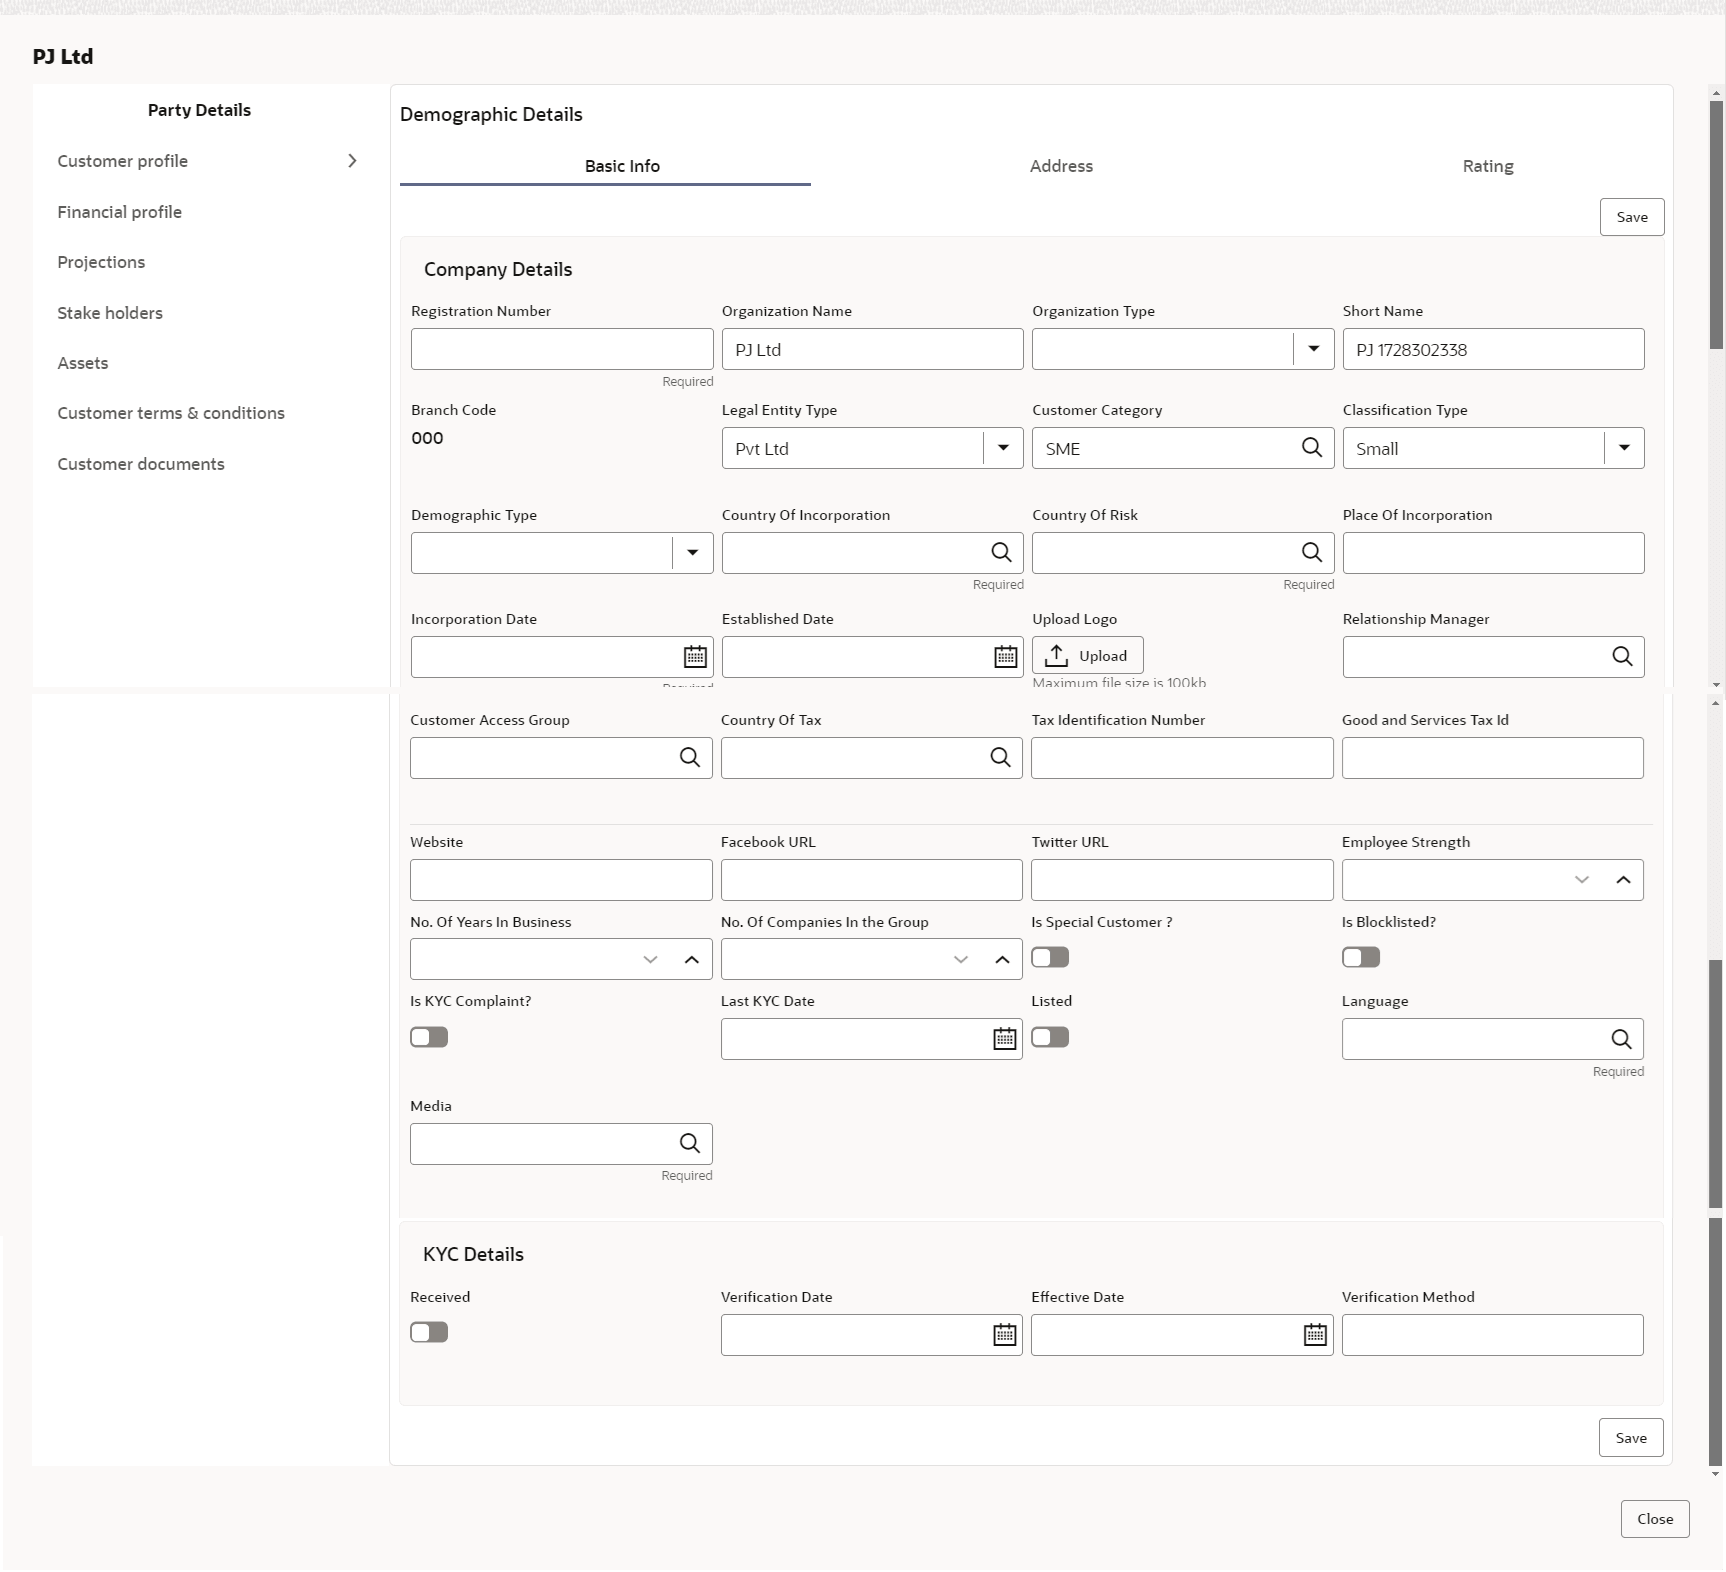The height and width of the screenshot is (1572, 1726).
Task: Open the Stake holders section
Action: pyautogui.click(x=110, y=313)
